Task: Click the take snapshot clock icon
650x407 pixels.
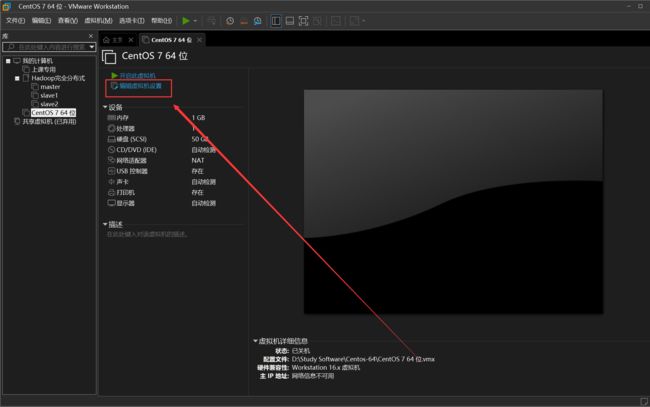Action: click(x=230, y=21)
